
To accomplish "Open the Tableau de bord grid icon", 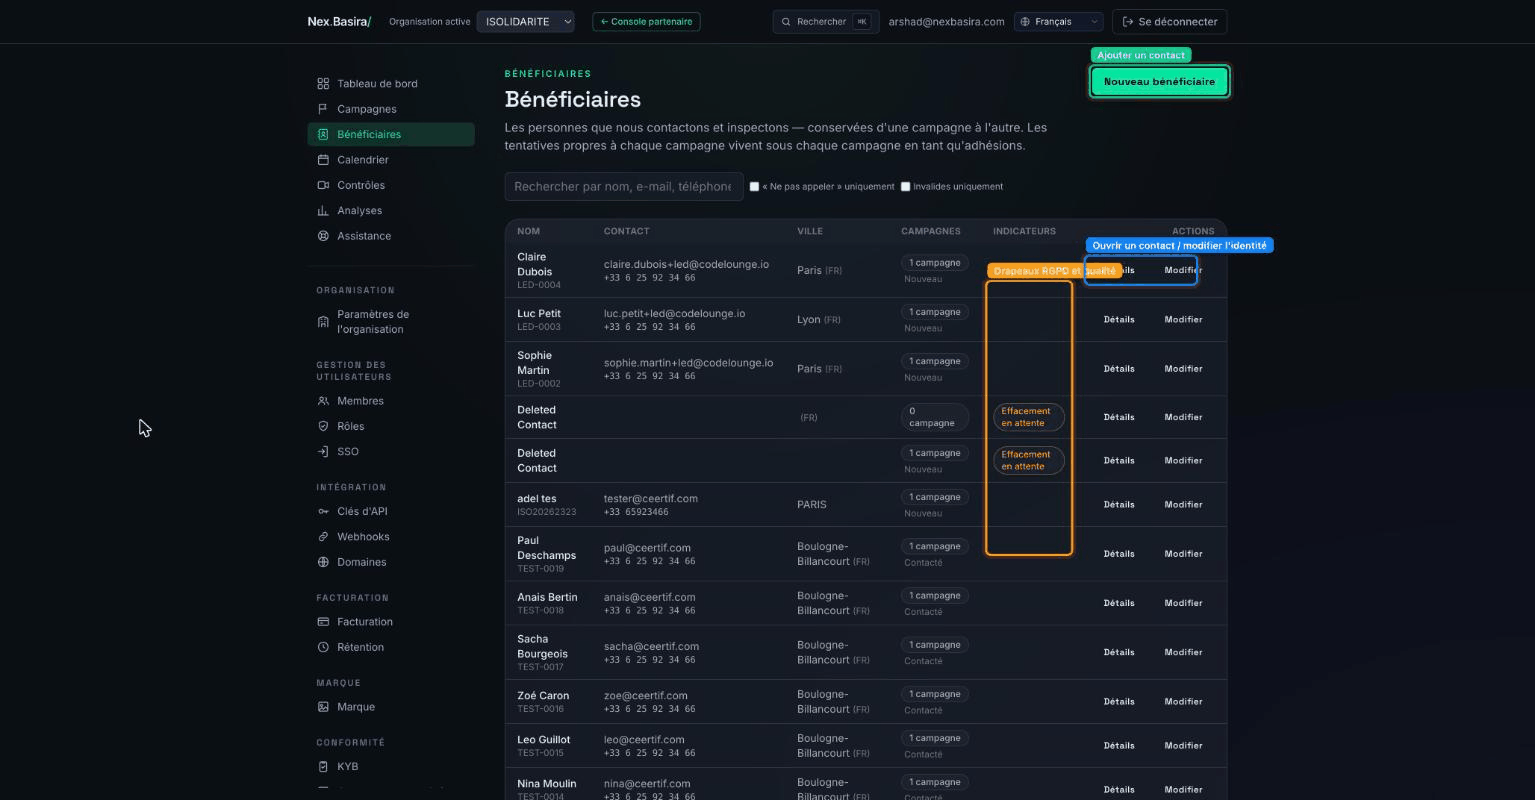I will coord(323,84).
